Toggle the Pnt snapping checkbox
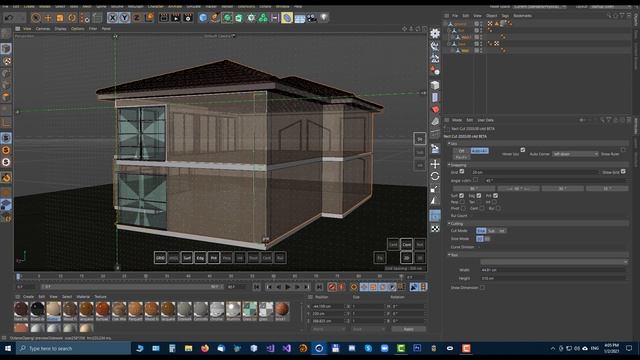This screenshot has height=360, width=640. [x=495, y=196]
